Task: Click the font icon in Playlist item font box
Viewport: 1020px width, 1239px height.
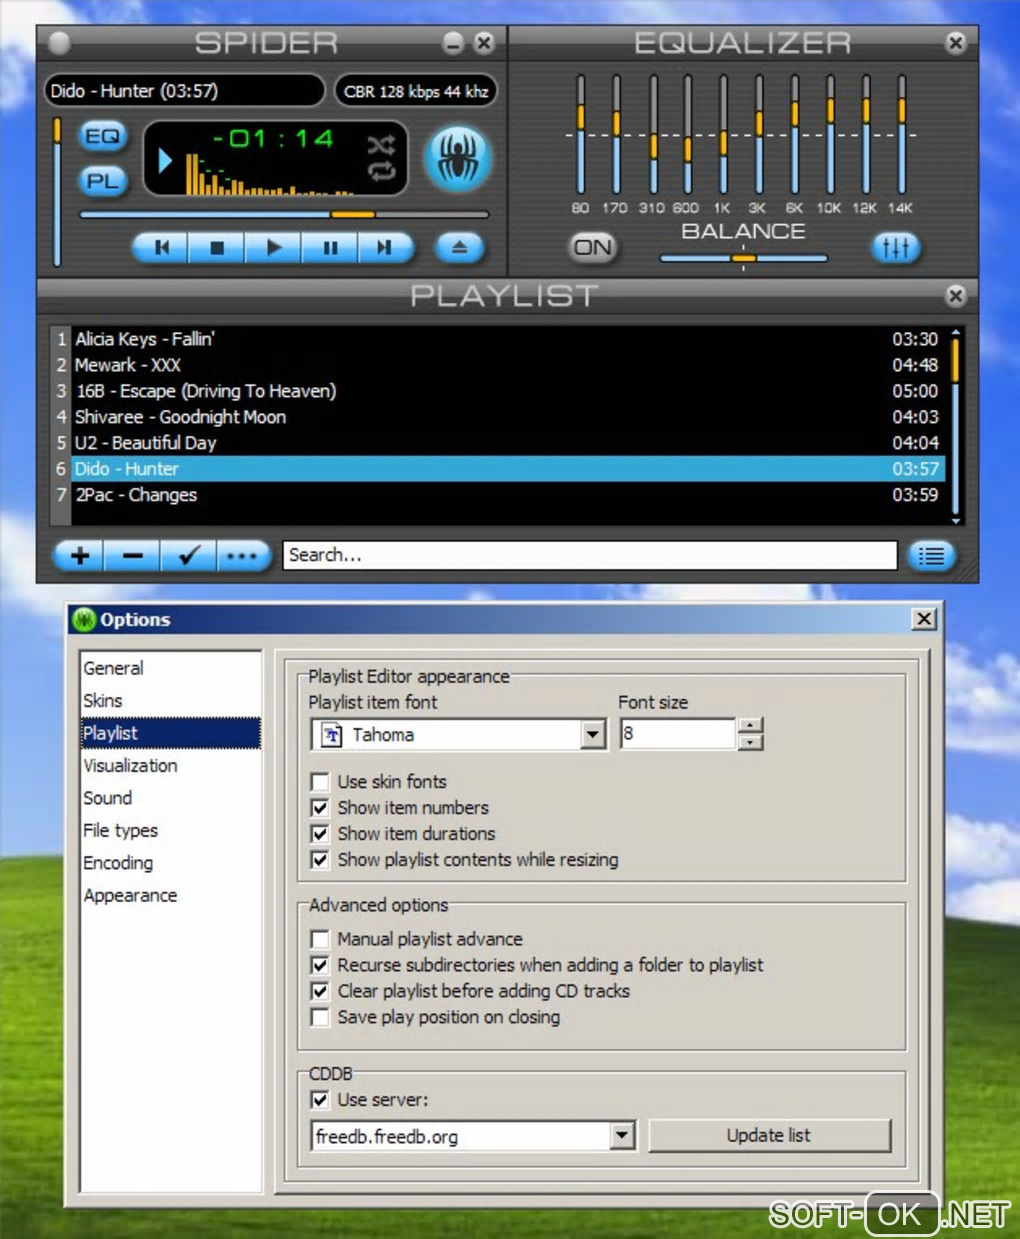Action: pyautogui.click(x=332, y=735)
